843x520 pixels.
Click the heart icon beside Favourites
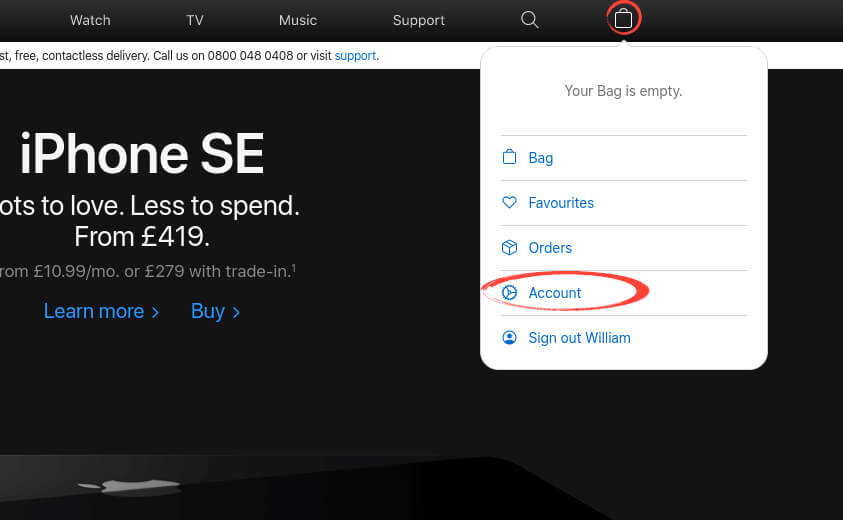(509, 202)
